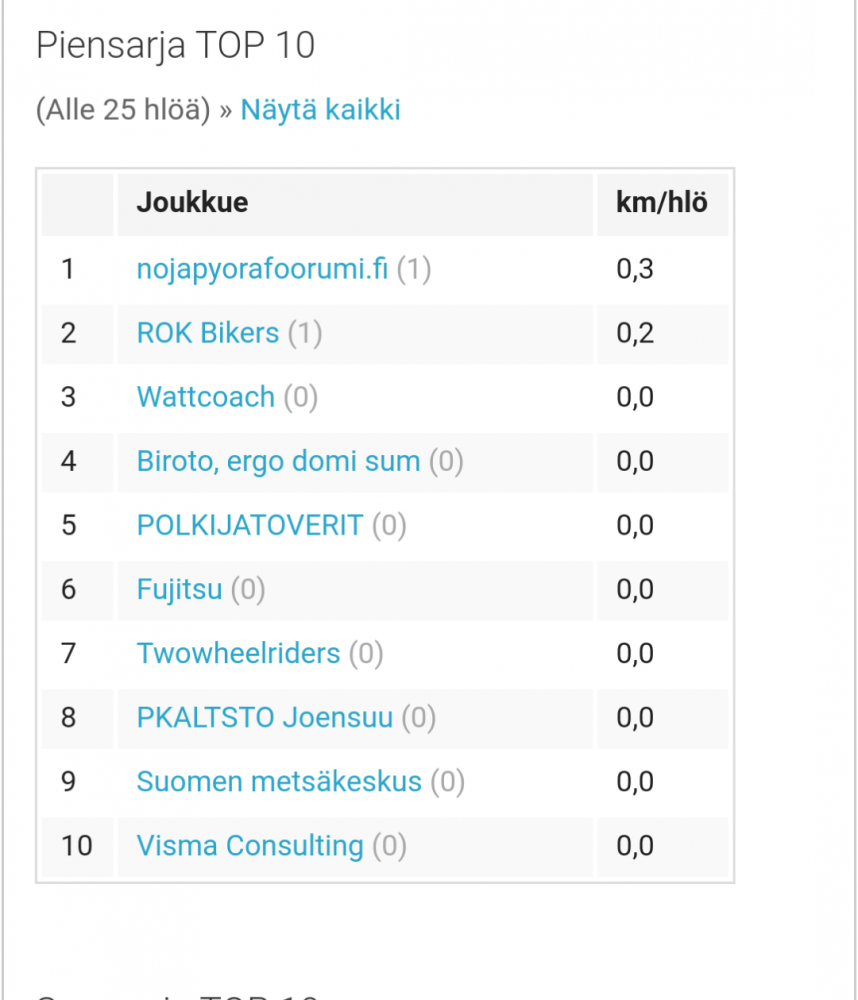Open the Wattcoach team link

click(205, 397)
